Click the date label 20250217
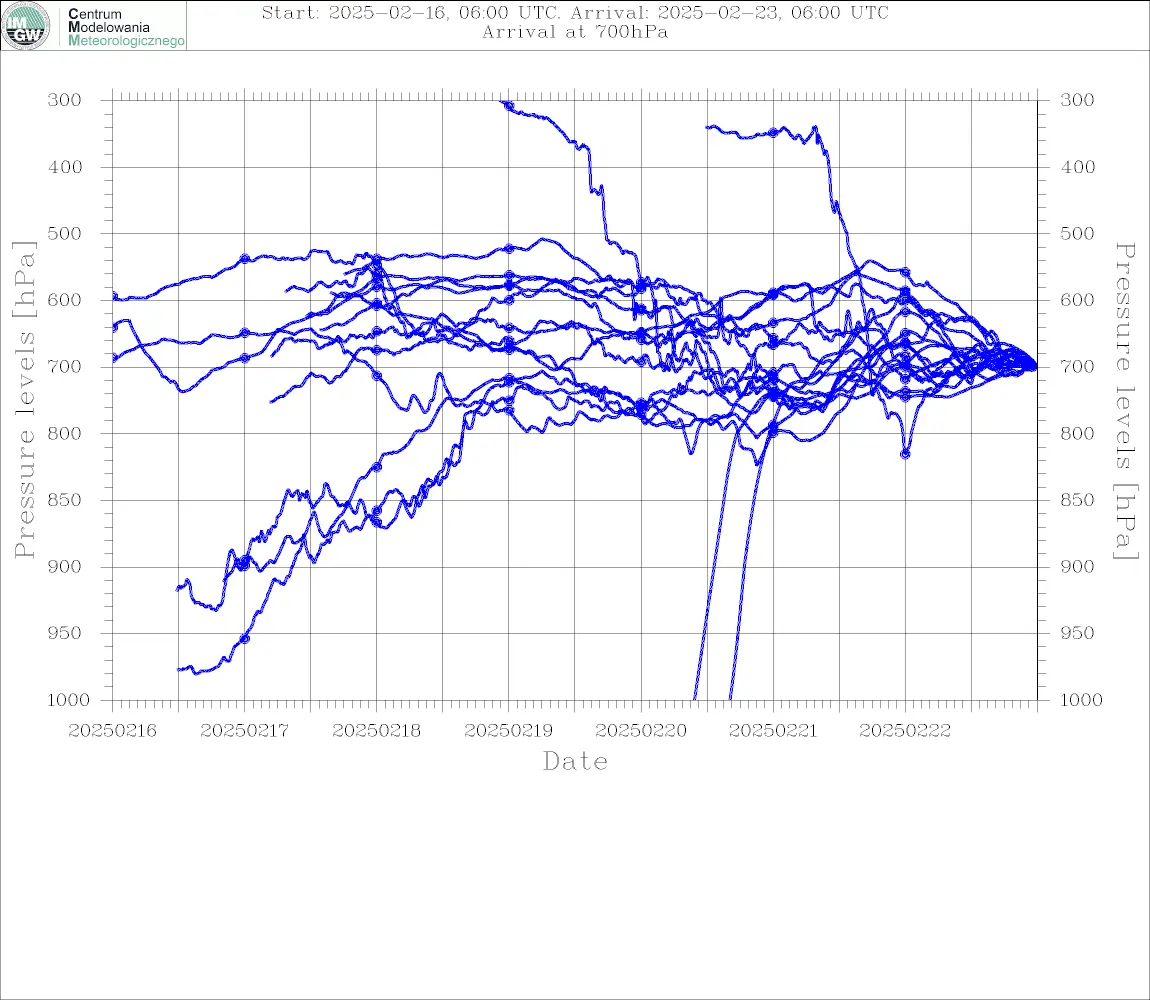The height and width of the screenshot is (1000, 1150). click(244, 731)
